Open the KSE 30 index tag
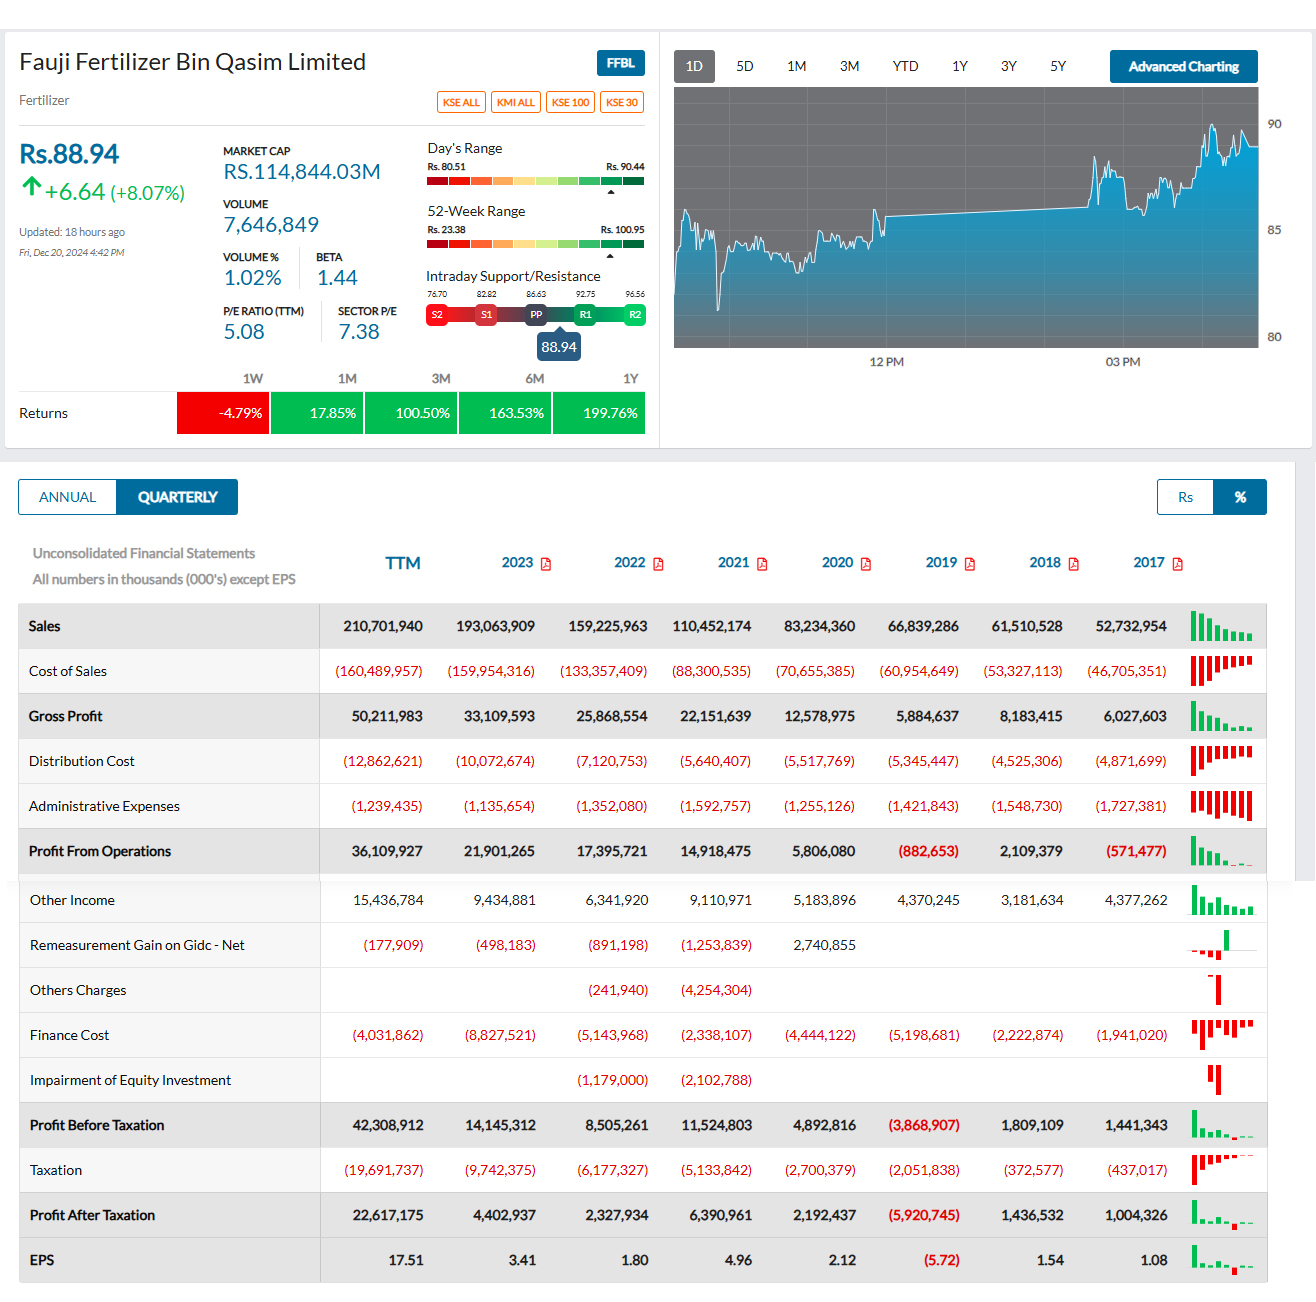 click(x=622, y=102)
